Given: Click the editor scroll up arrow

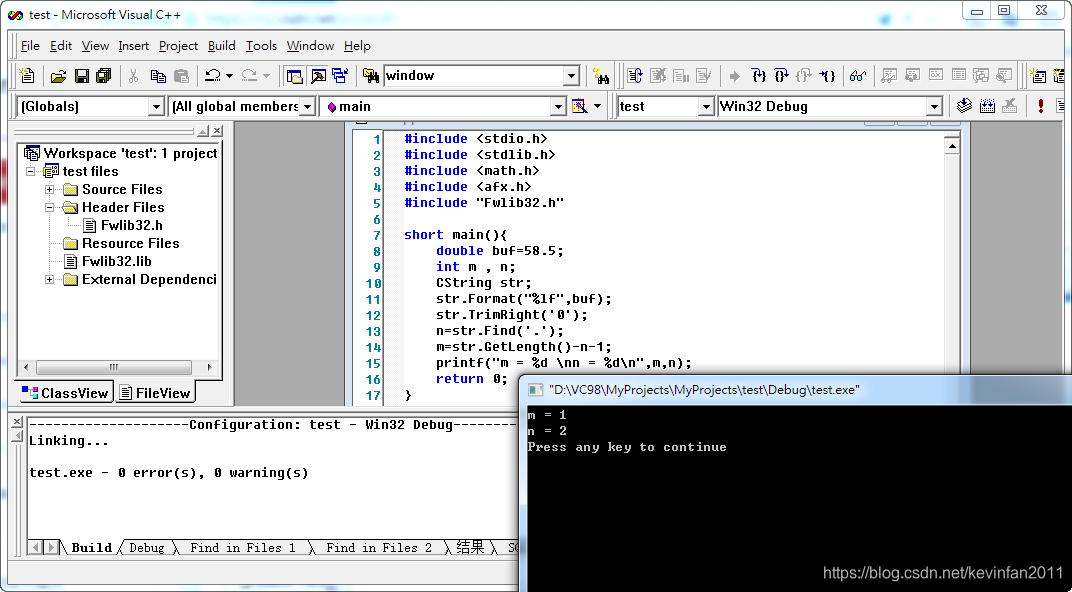Looking at the screenshot, I should tap(952, 146).
